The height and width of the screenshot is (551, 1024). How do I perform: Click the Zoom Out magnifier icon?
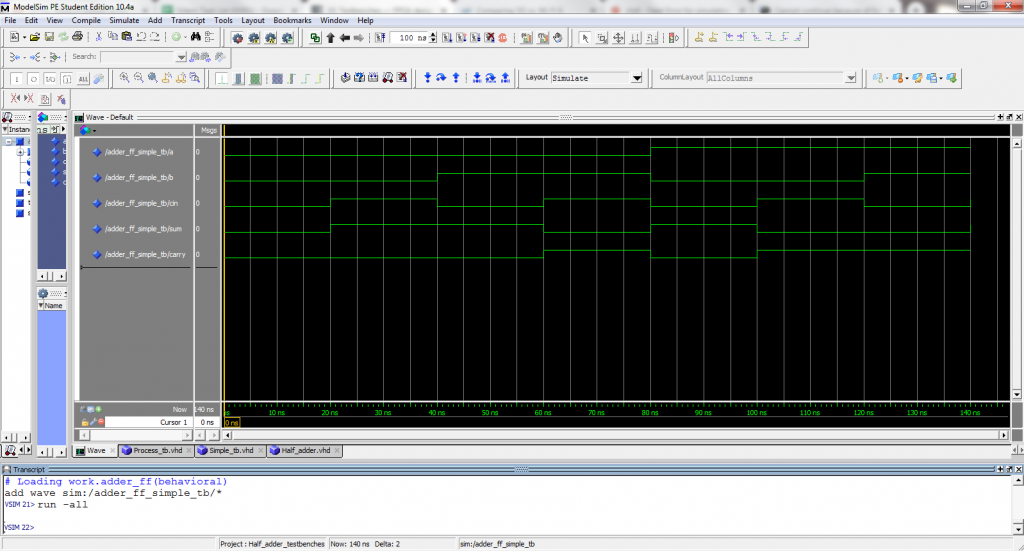(138, 78)
